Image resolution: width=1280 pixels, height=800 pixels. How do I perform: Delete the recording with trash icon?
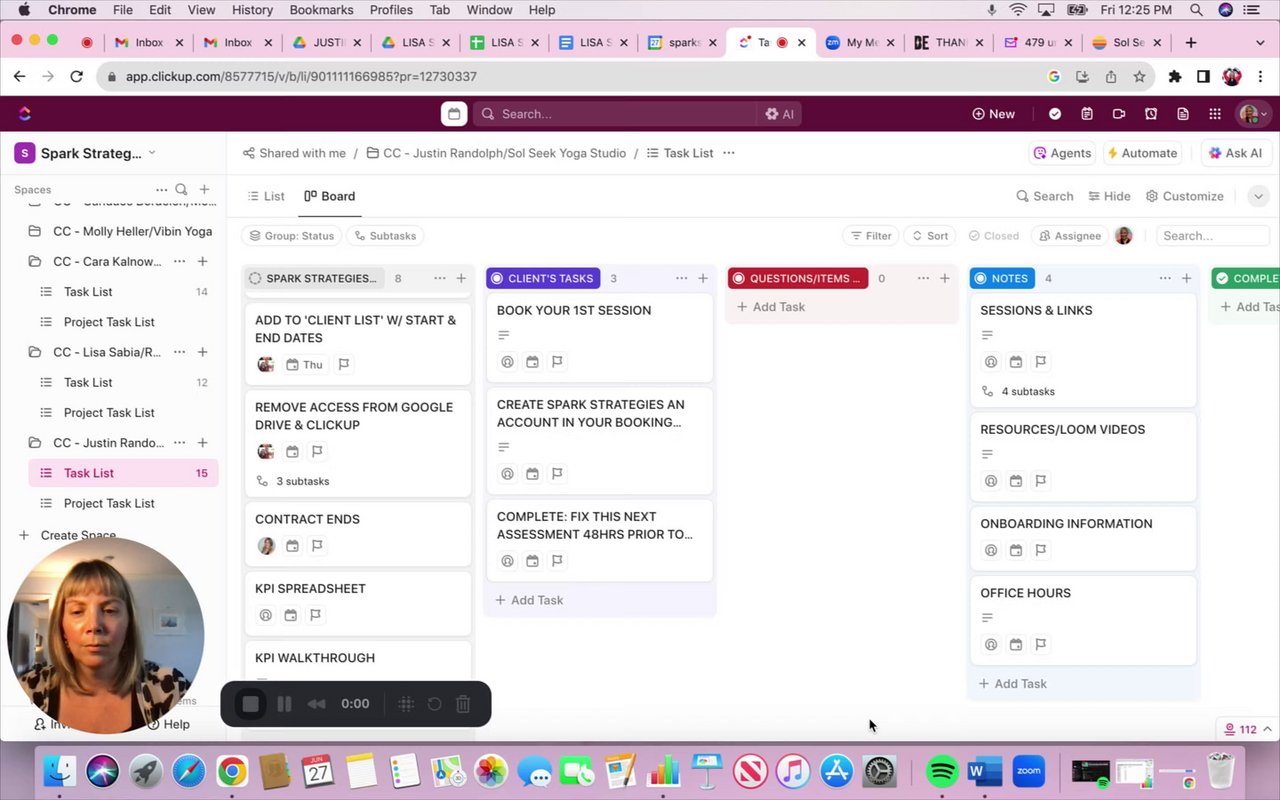(x=463, y=704)
